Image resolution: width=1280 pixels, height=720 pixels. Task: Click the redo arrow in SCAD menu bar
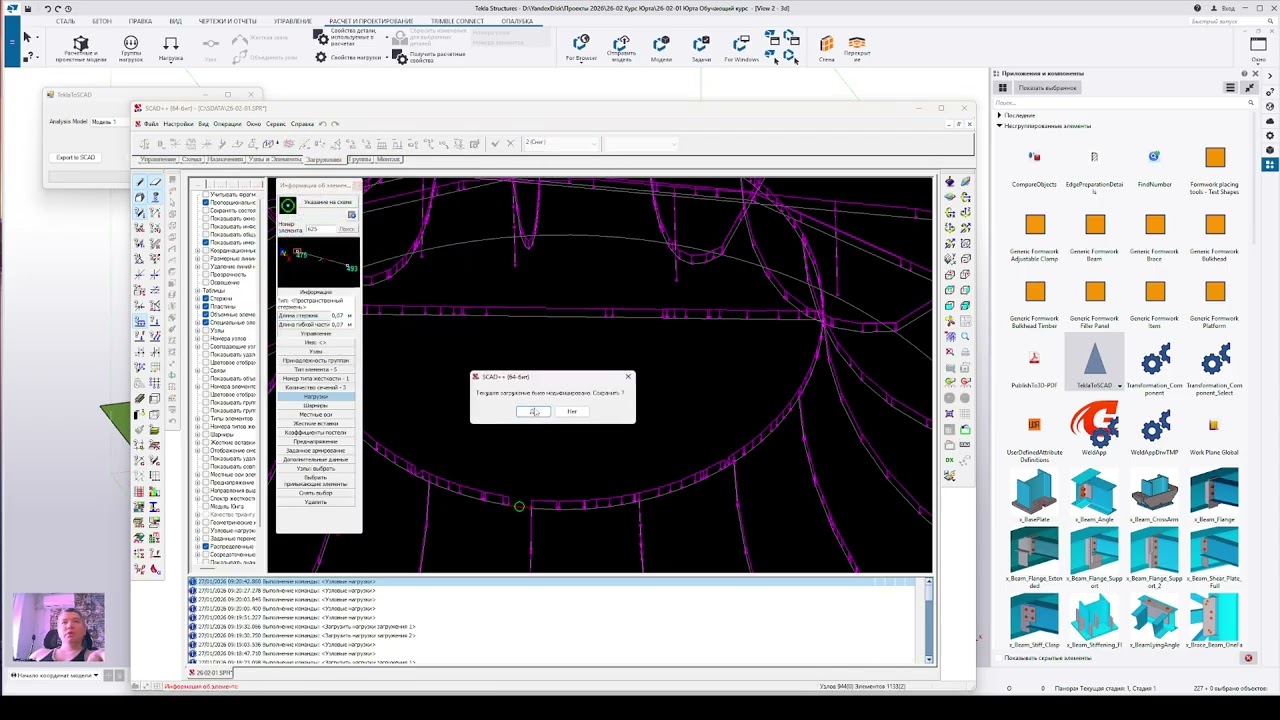pos(335,124)
